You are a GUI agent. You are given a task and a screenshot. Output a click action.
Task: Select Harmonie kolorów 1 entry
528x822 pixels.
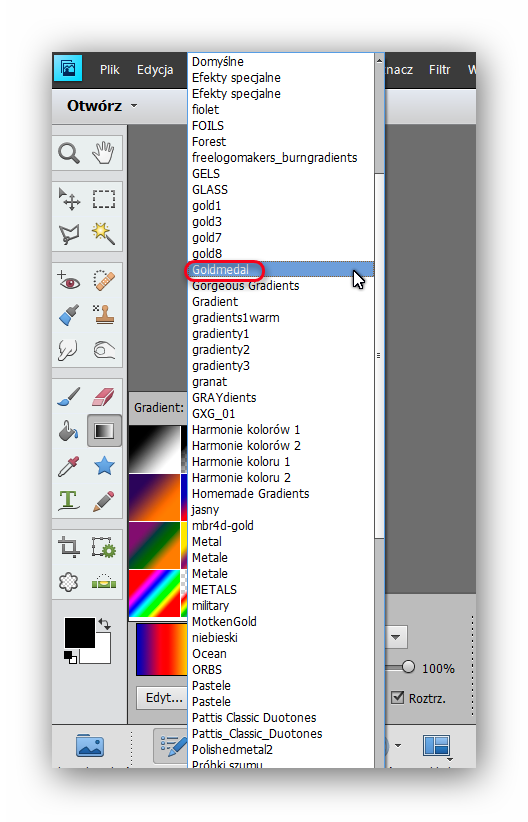click(x=281, y=429)
